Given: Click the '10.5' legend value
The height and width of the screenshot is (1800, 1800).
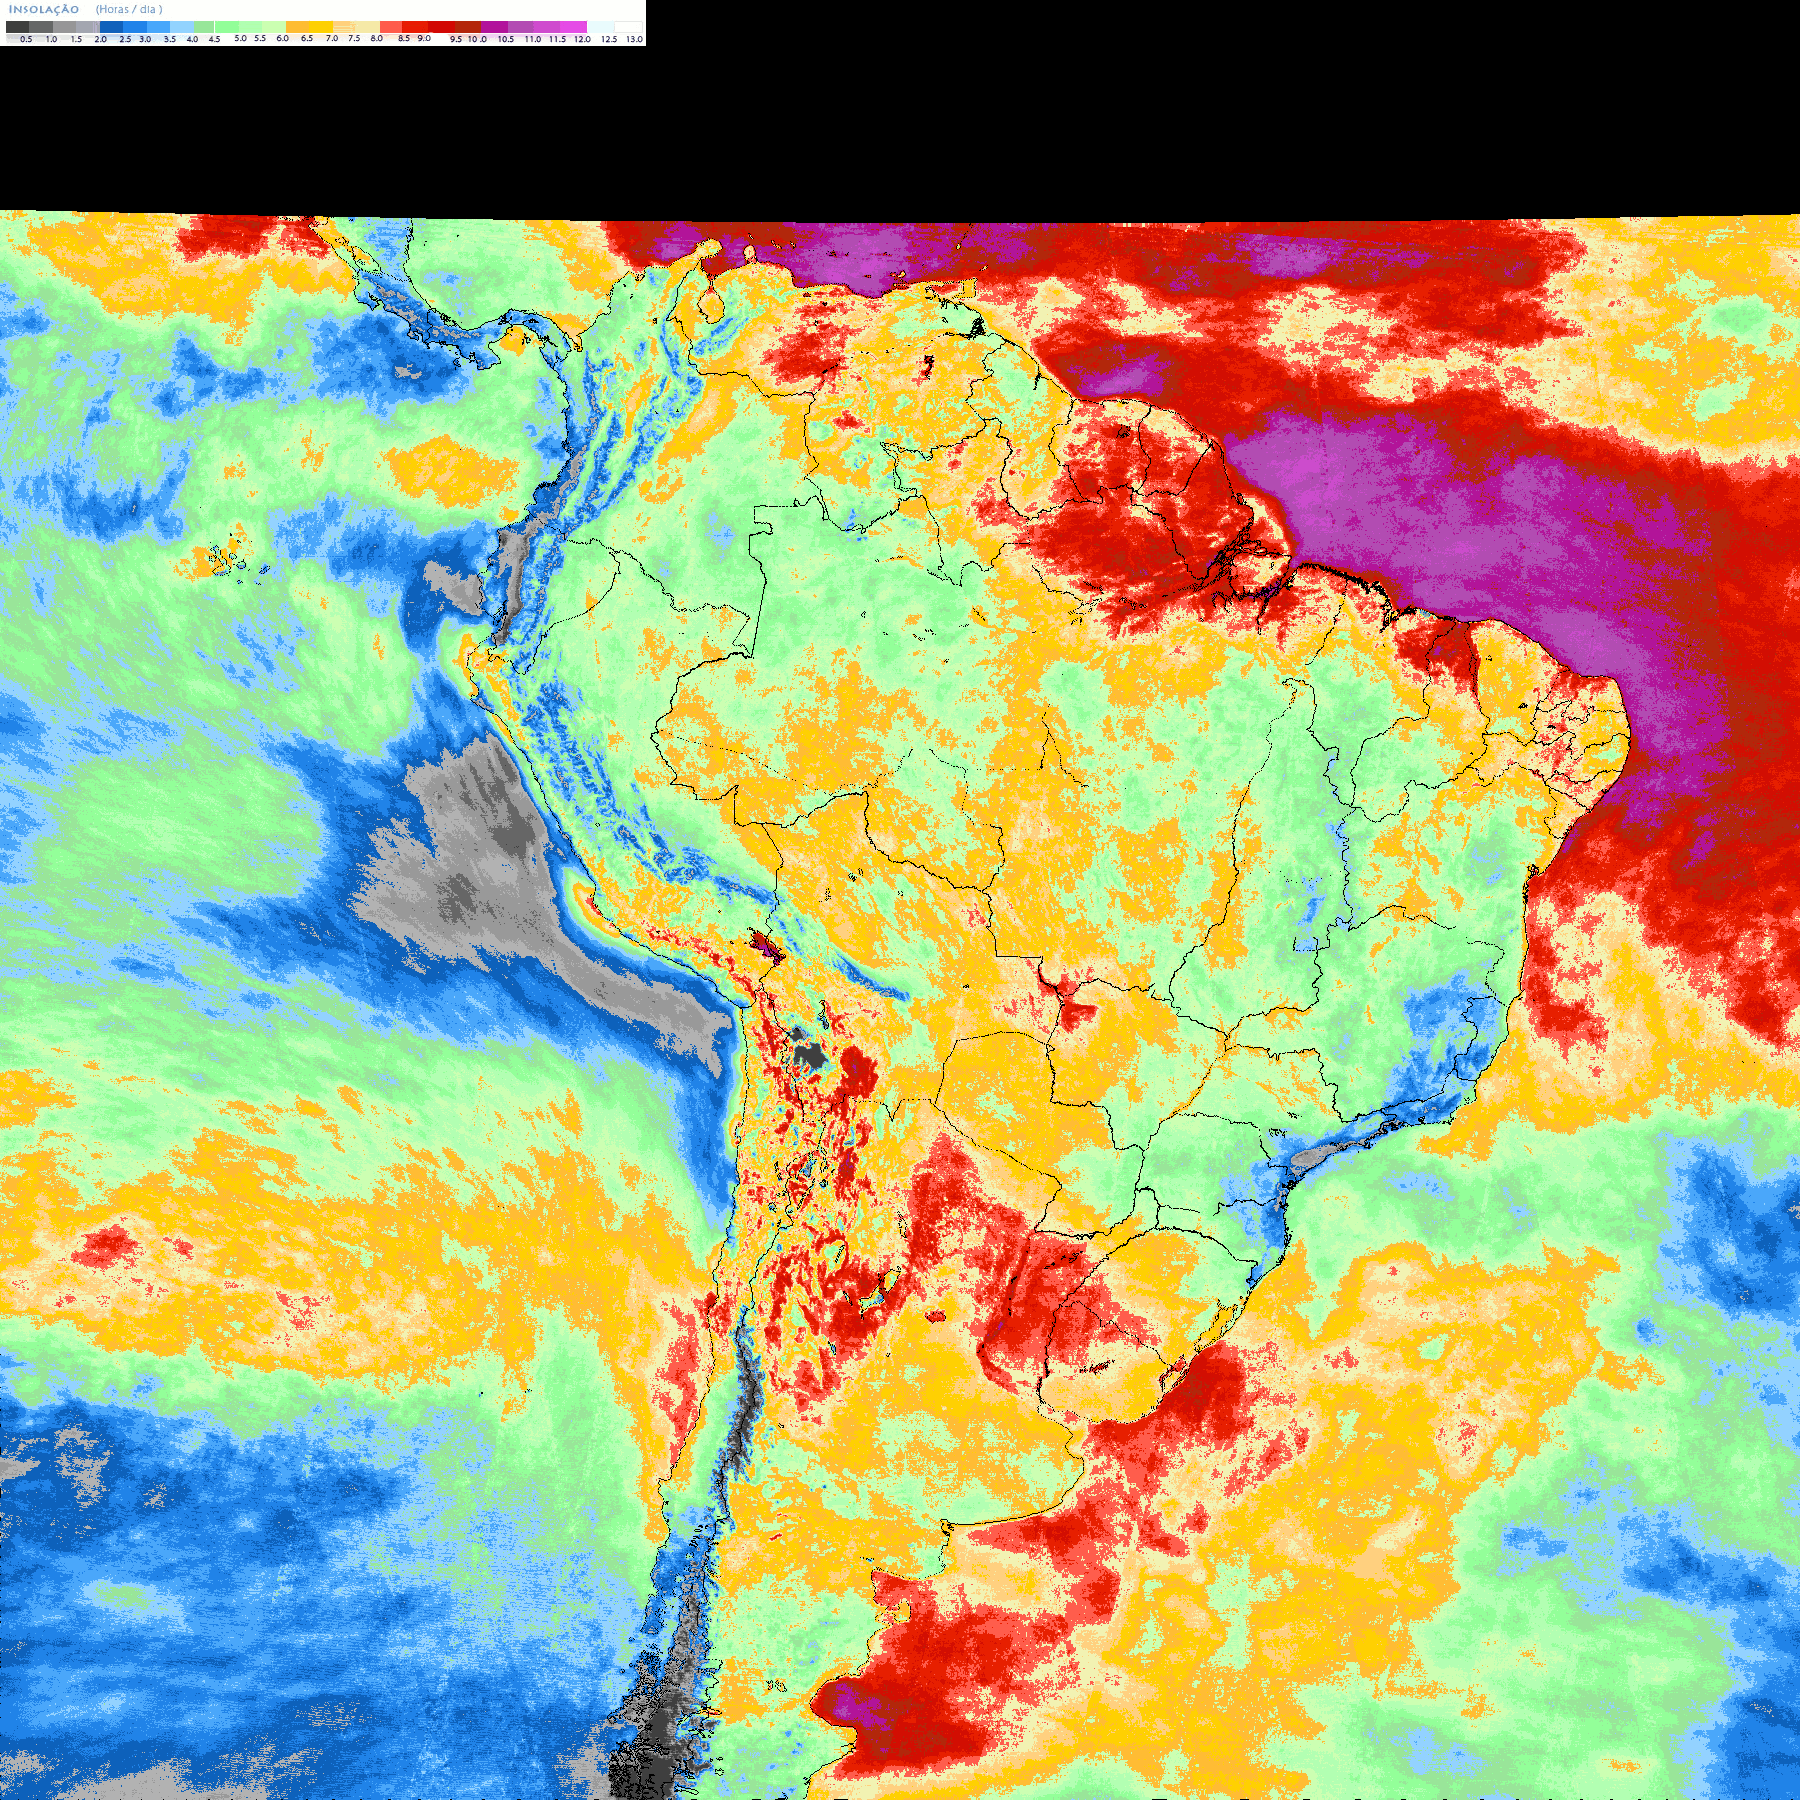Looking at the screenshot, I should click(x=506, y=39).
